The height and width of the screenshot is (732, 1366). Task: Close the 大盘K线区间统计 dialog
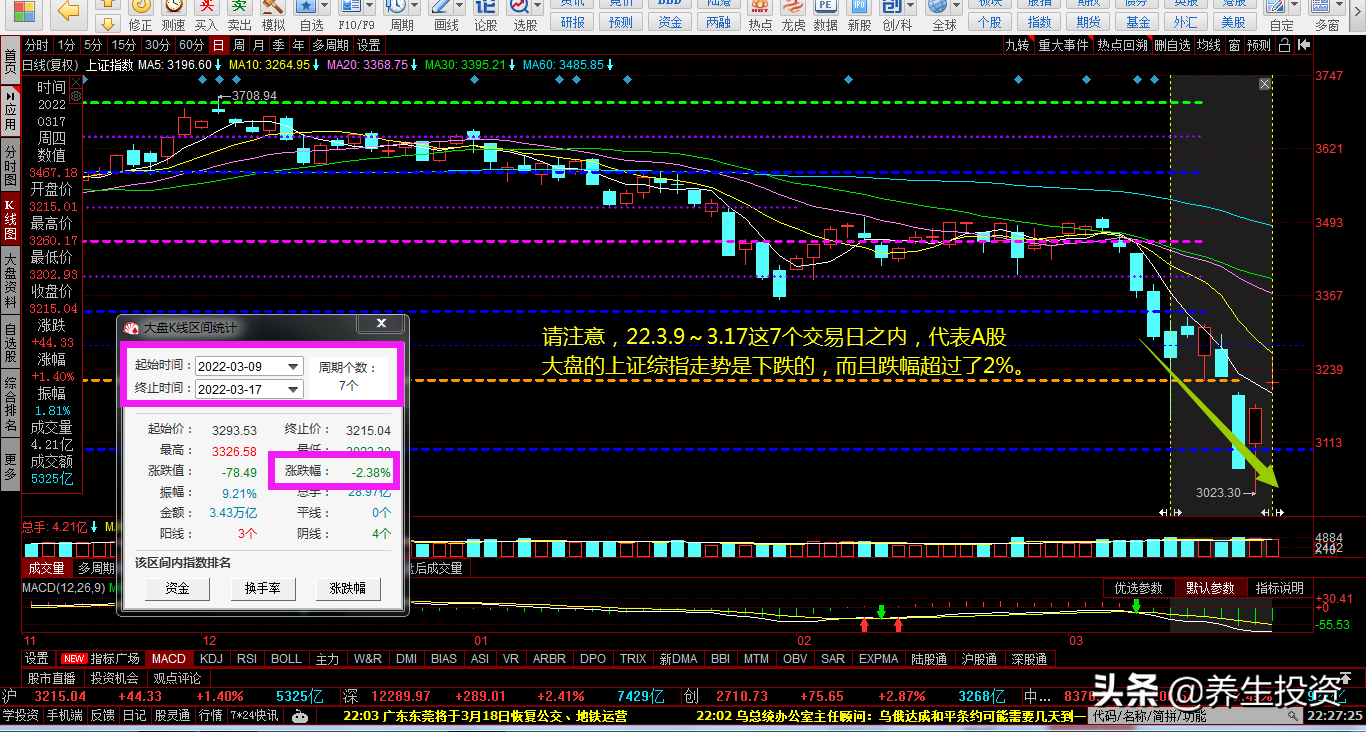coord(381,324)
